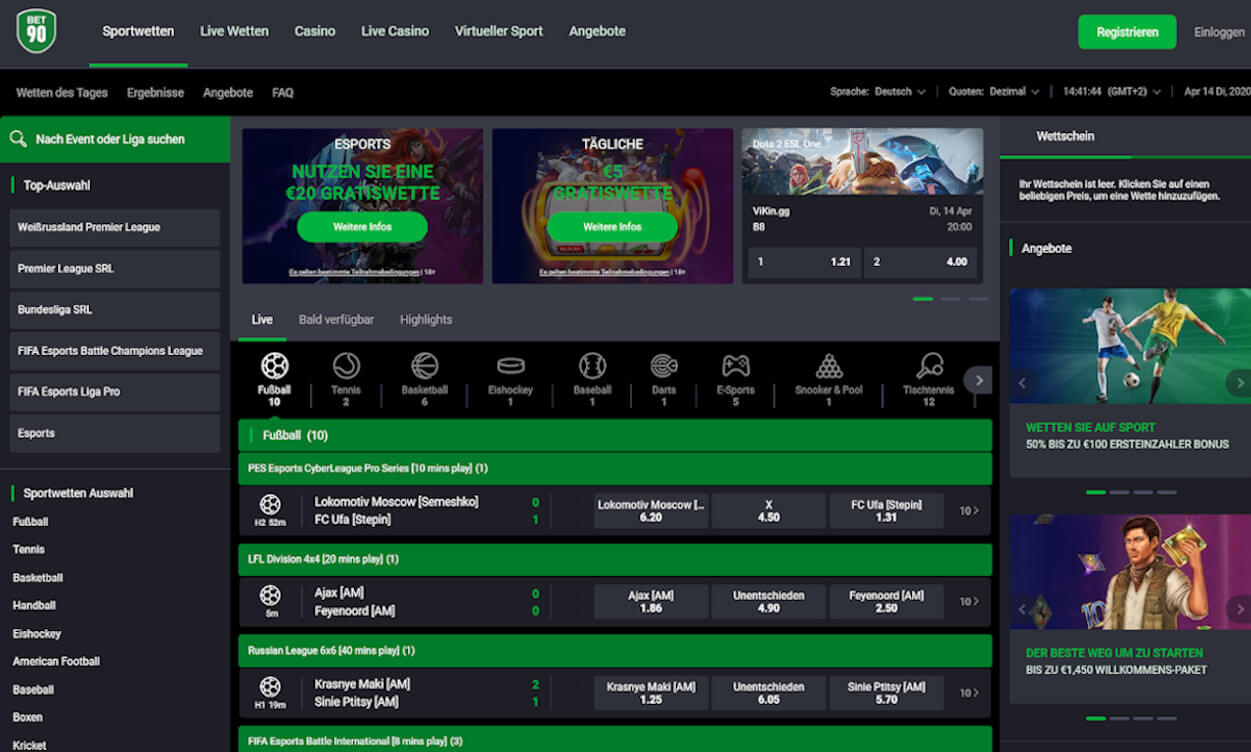Go to the Casino tab

(x=315, y=31)
